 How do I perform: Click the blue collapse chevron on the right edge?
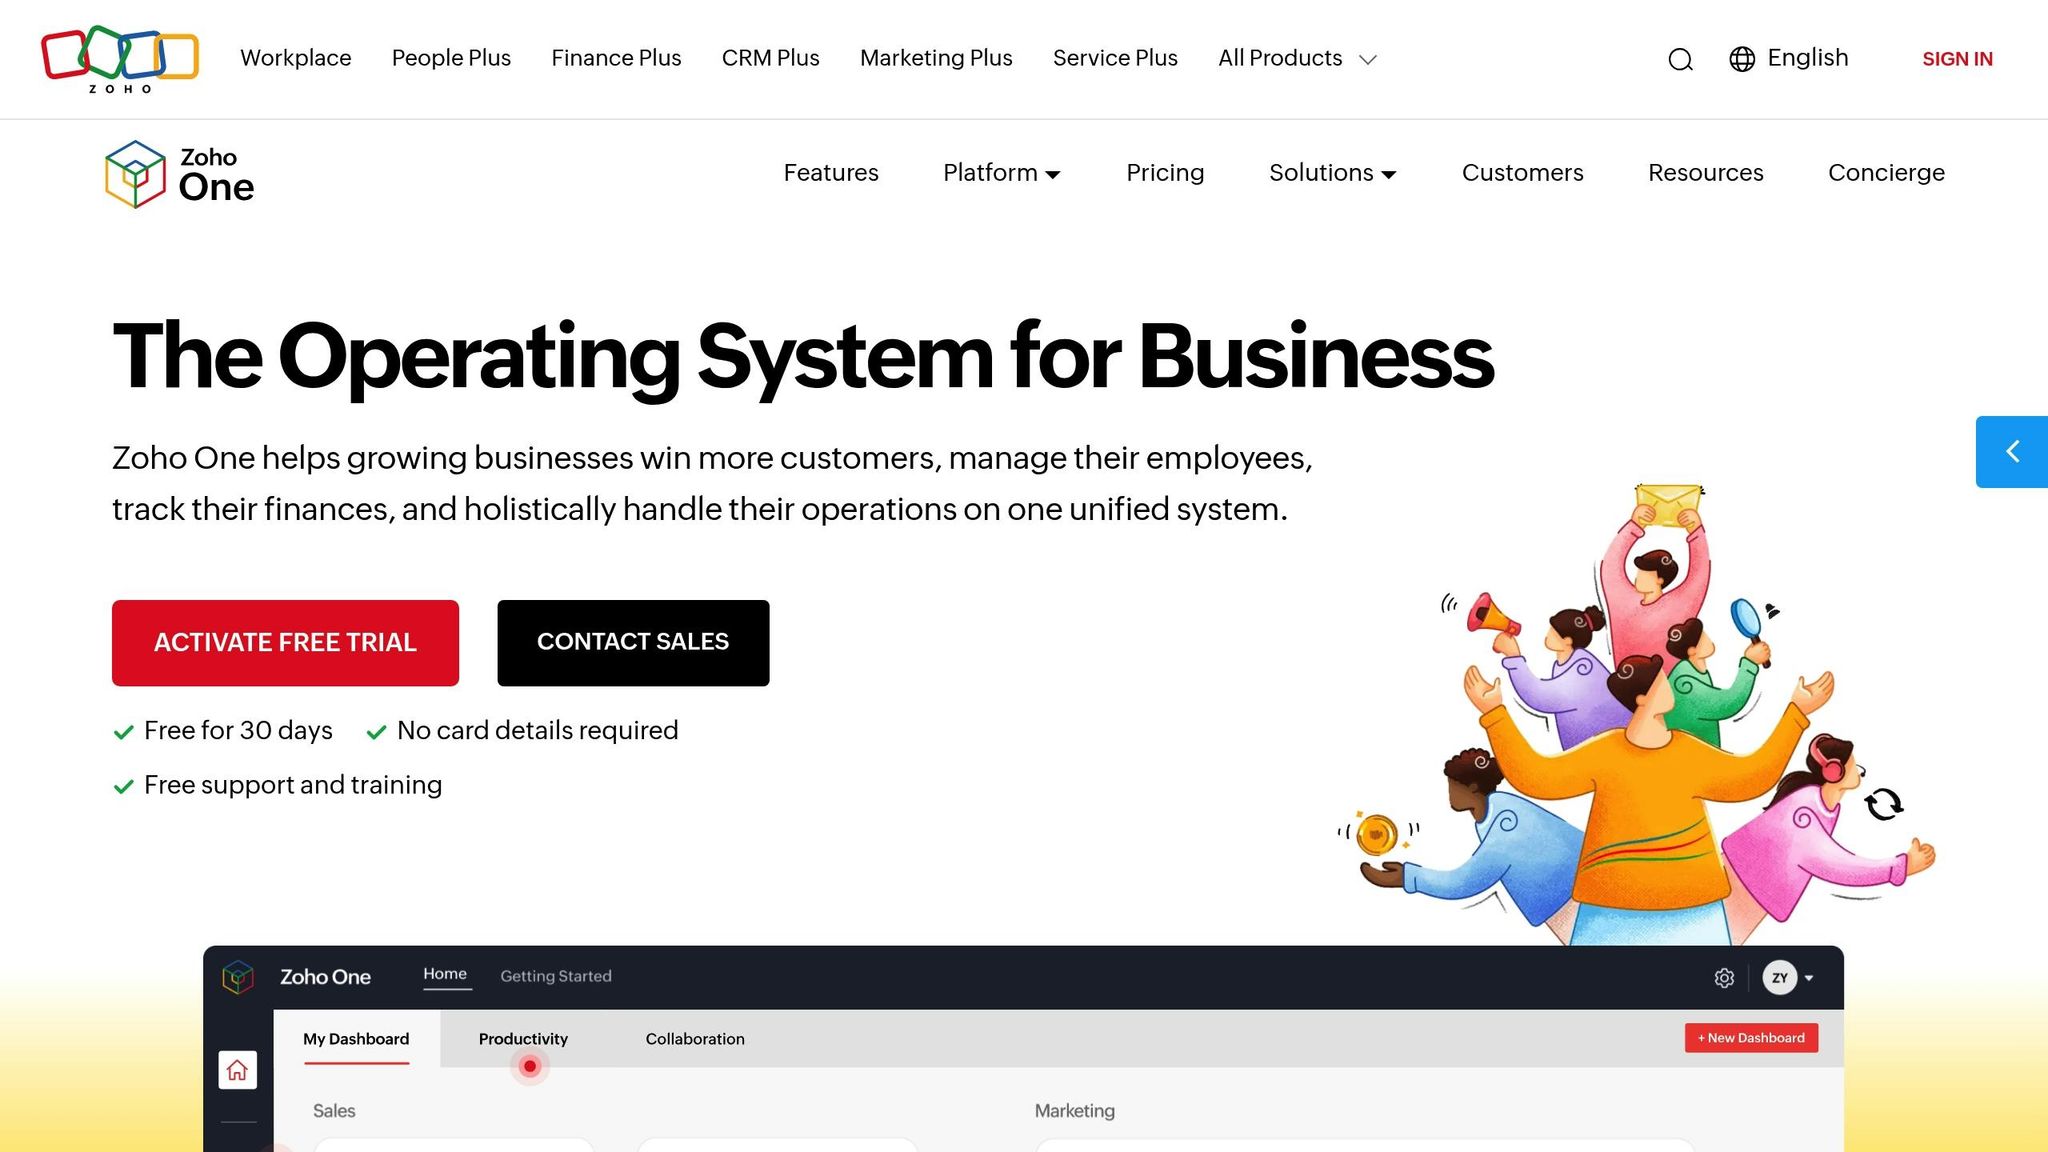(x=2012, y=451)
